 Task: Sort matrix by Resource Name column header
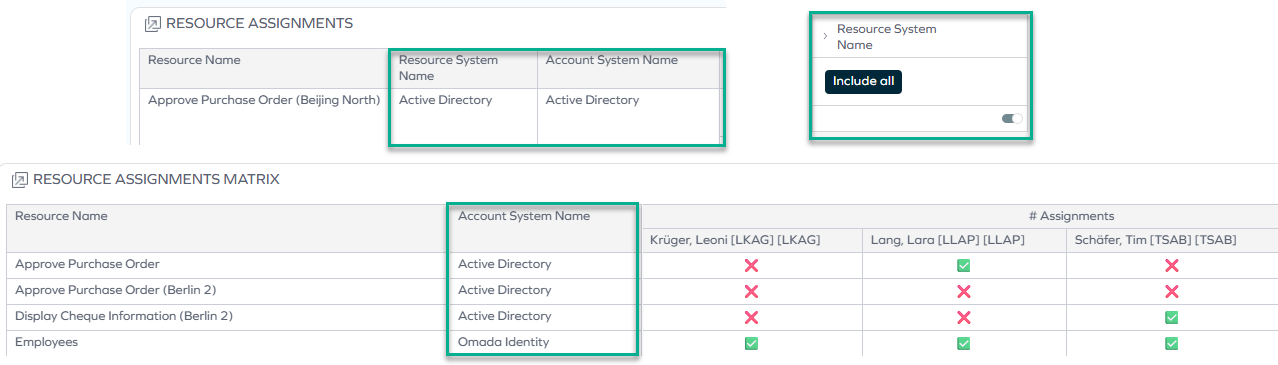[61, 216]
